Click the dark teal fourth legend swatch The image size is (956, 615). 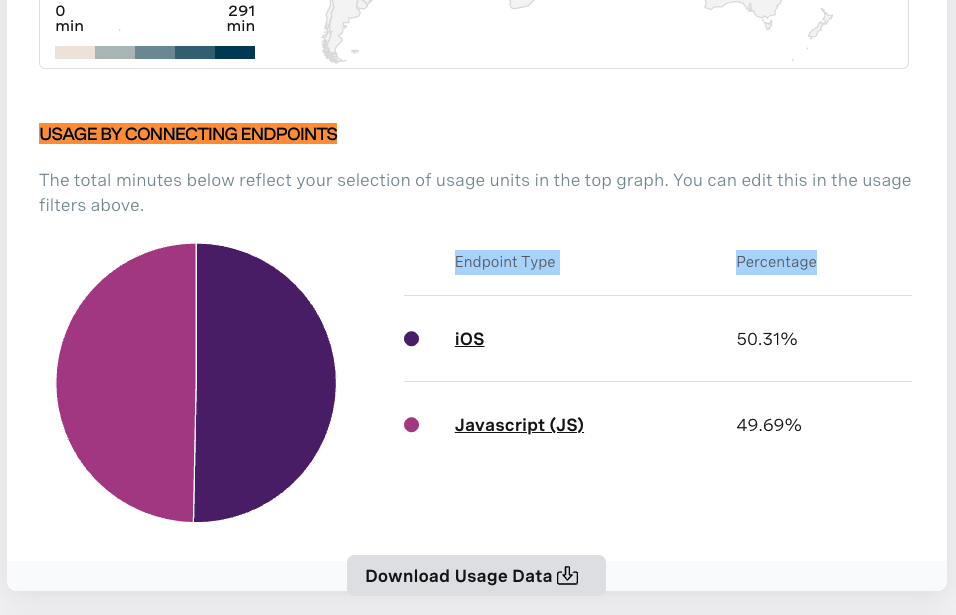pyautogui.click(x=195, y=52)
